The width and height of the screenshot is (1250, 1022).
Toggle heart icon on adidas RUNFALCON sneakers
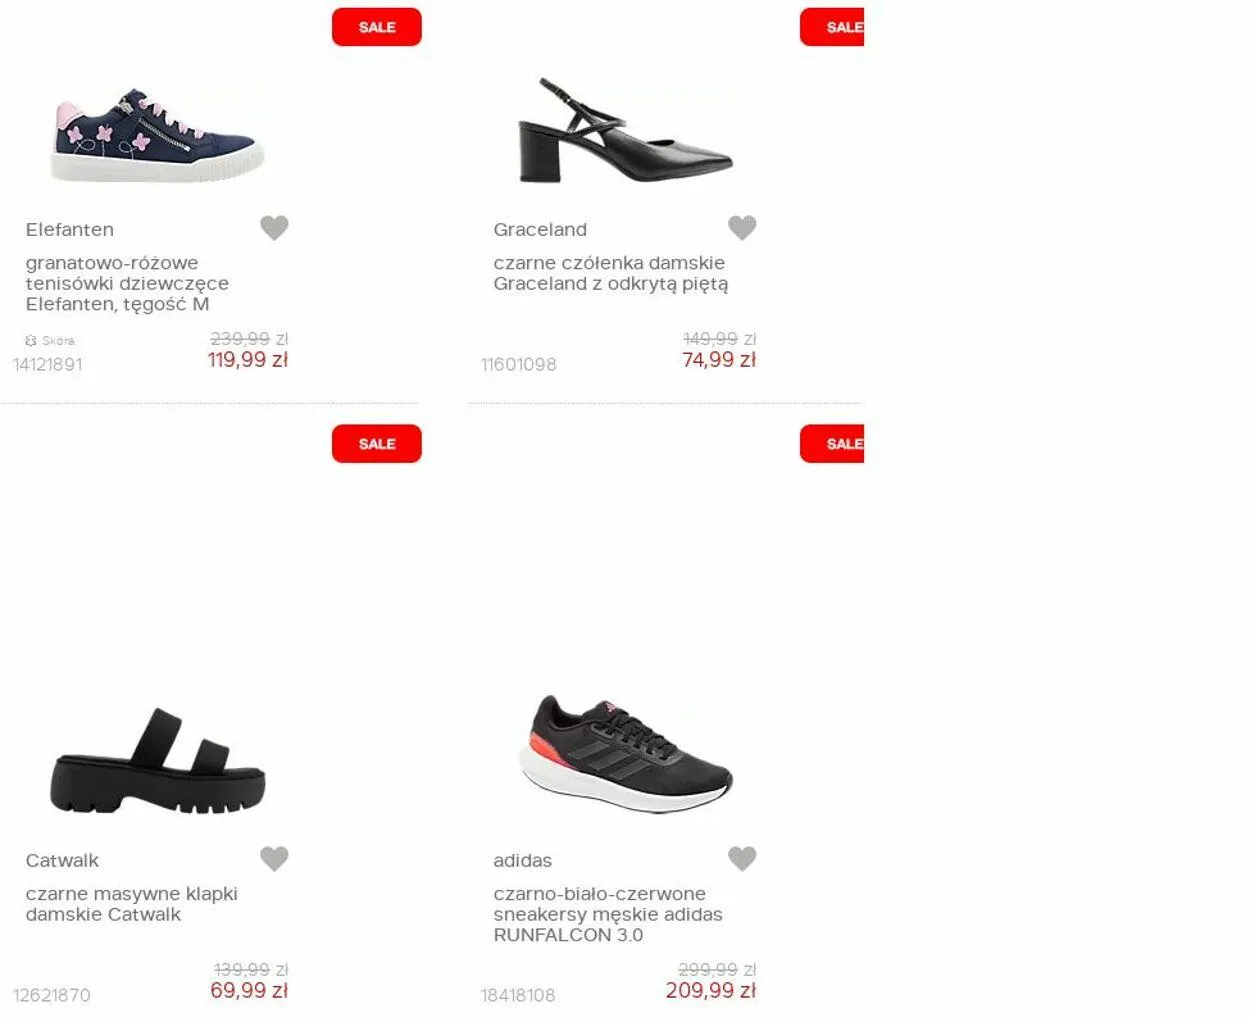pyautogui.click(x=742, y=859)
